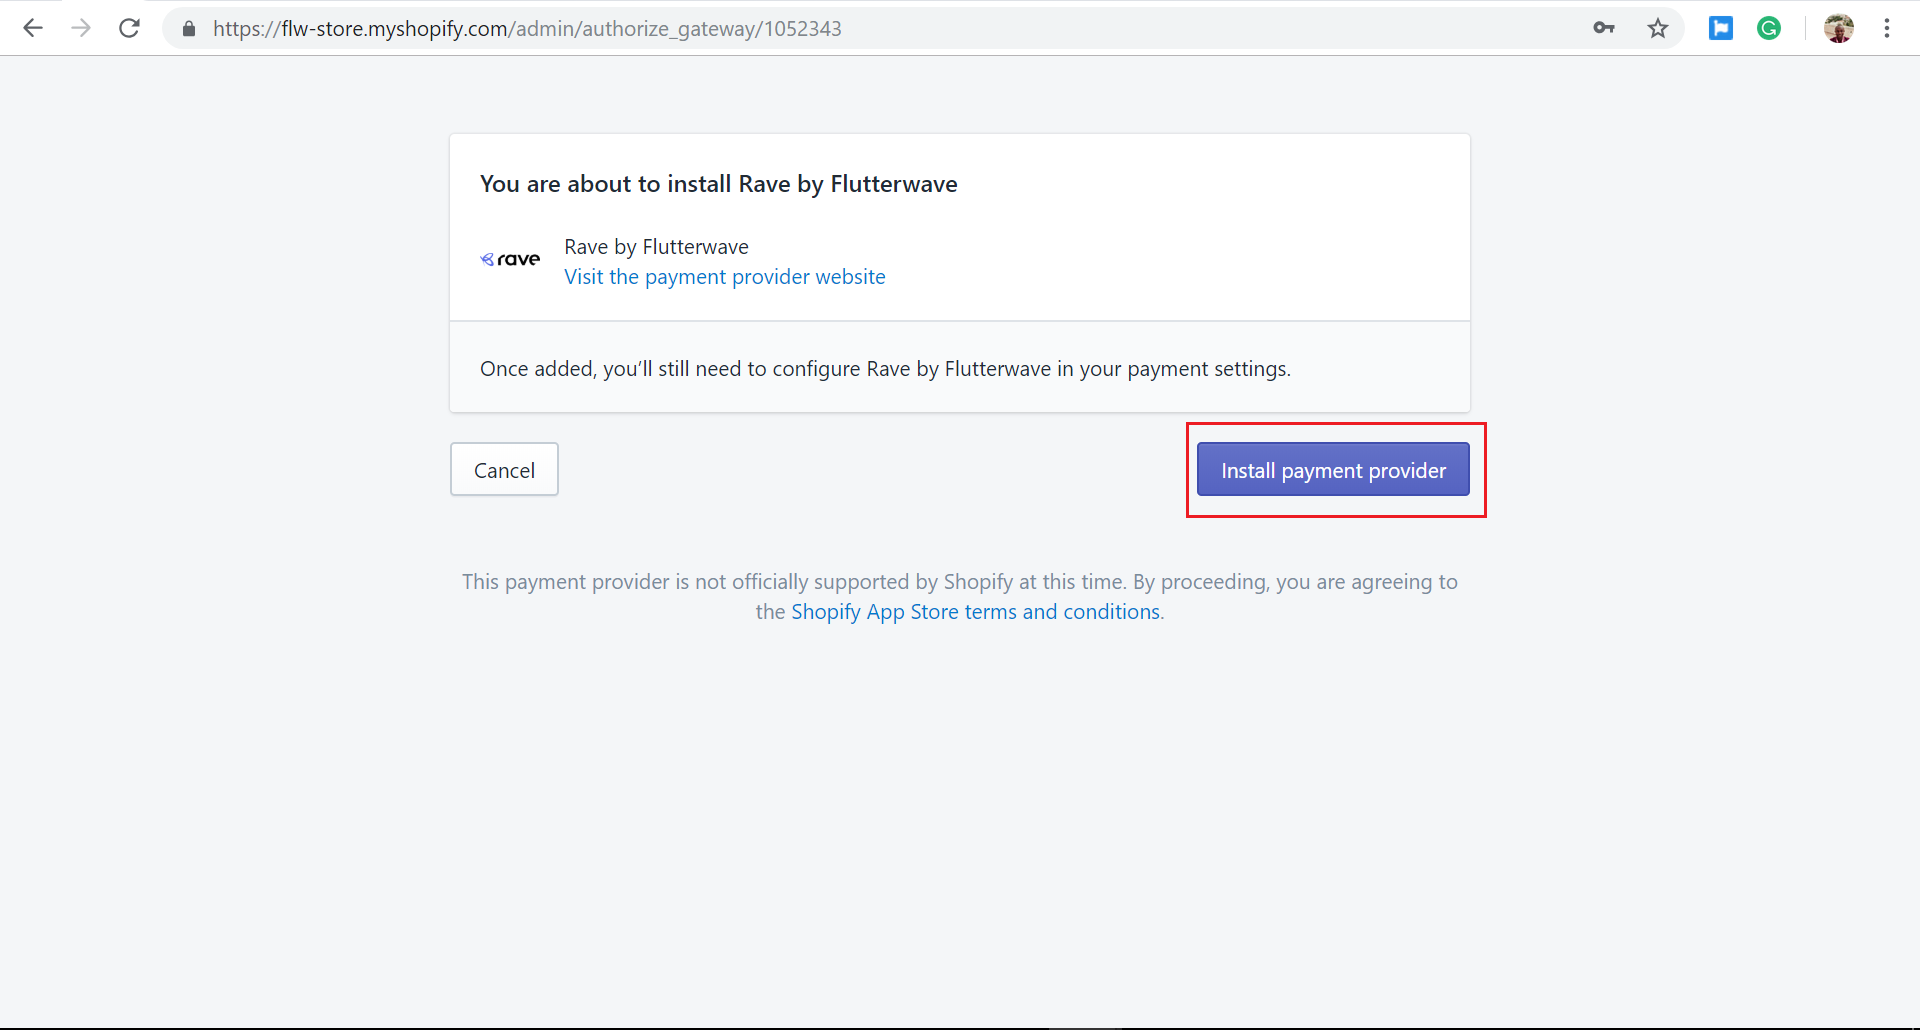Select the 'You are about to install' heading
The image size is (1920, 1030).
[x=719, y=184]
